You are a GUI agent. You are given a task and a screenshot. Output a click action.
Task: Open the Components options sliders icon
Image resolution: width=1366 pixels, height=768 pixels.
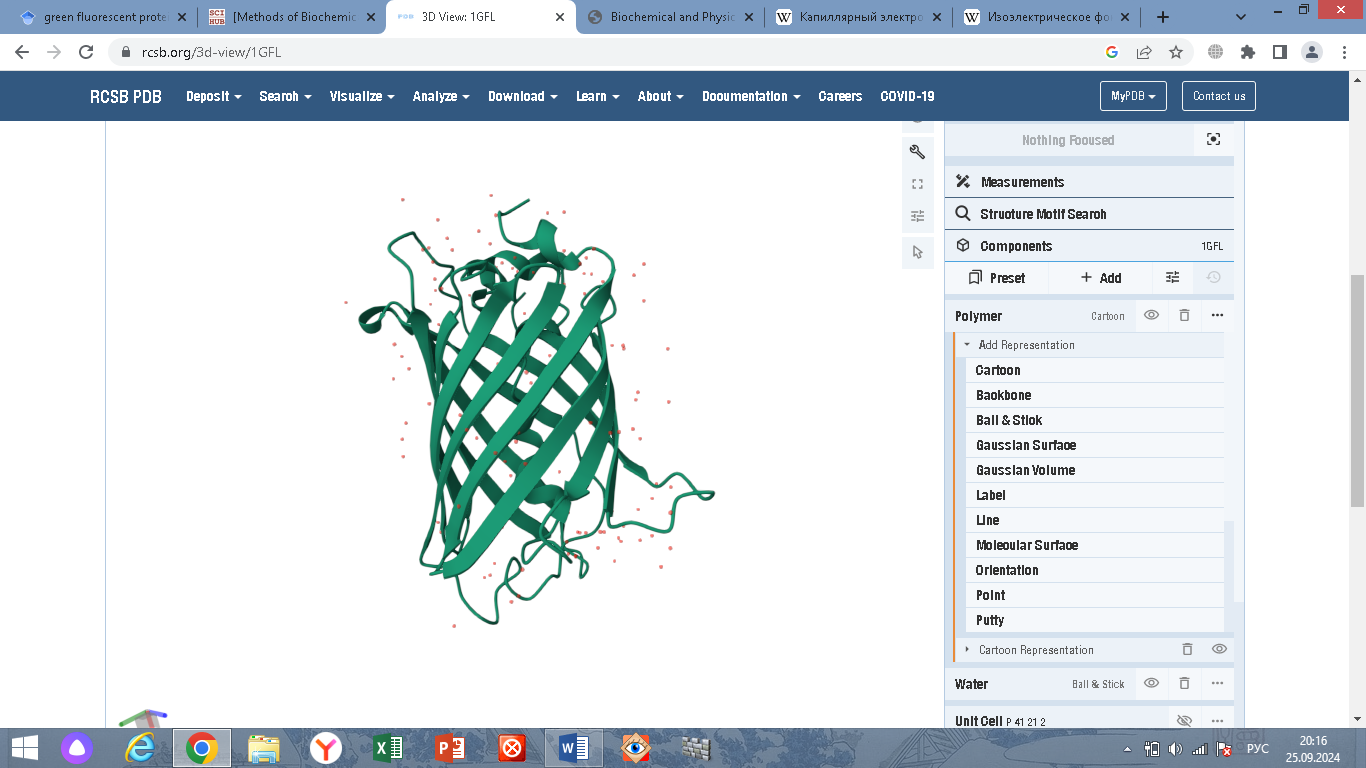1173,278
